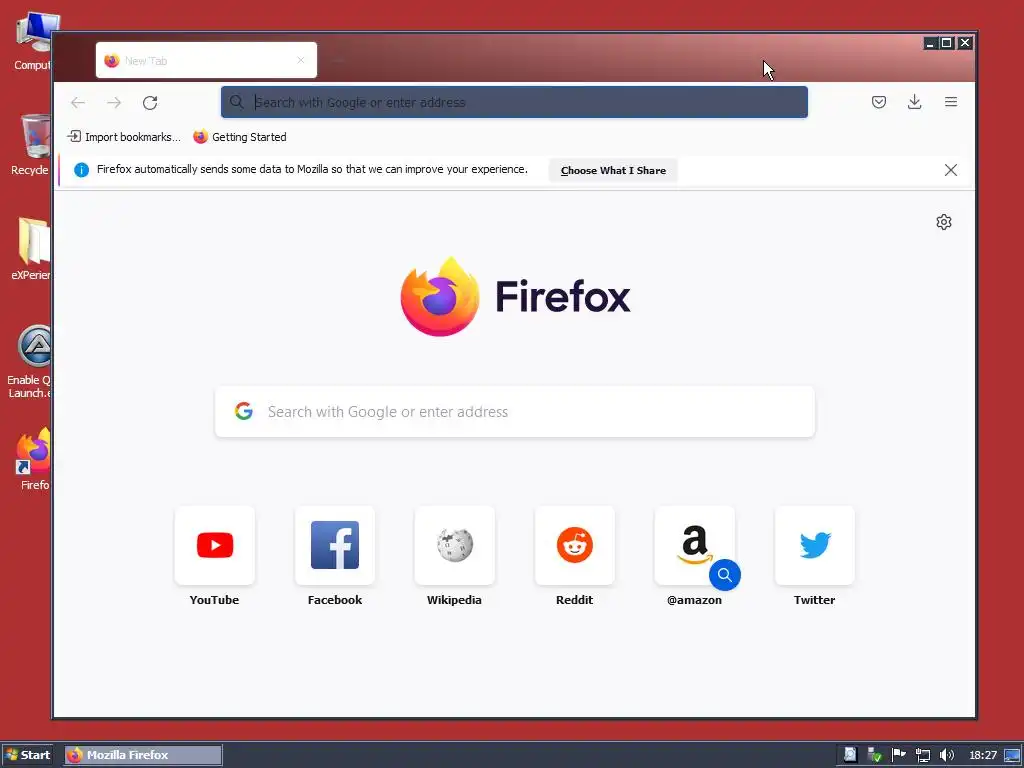Click the info icon in notification bar

(x=81, y=170)
